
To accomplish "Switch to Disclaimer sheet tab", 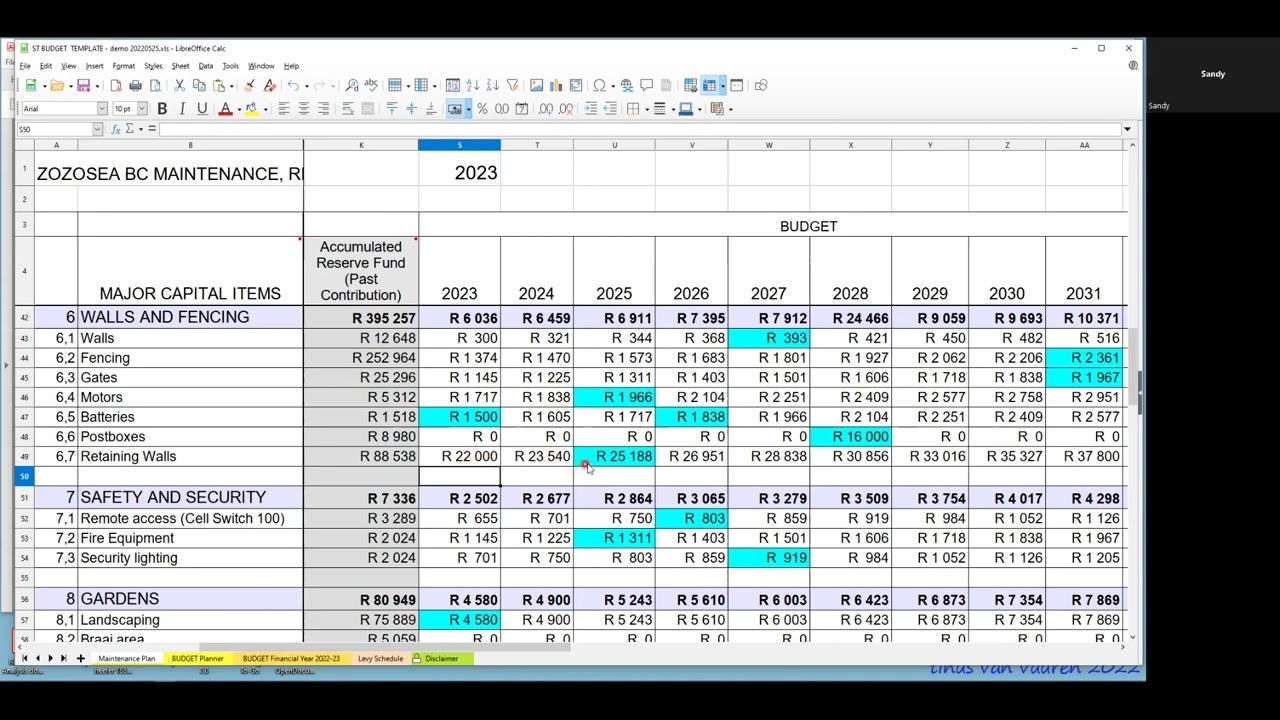I will tap(441, 658).
